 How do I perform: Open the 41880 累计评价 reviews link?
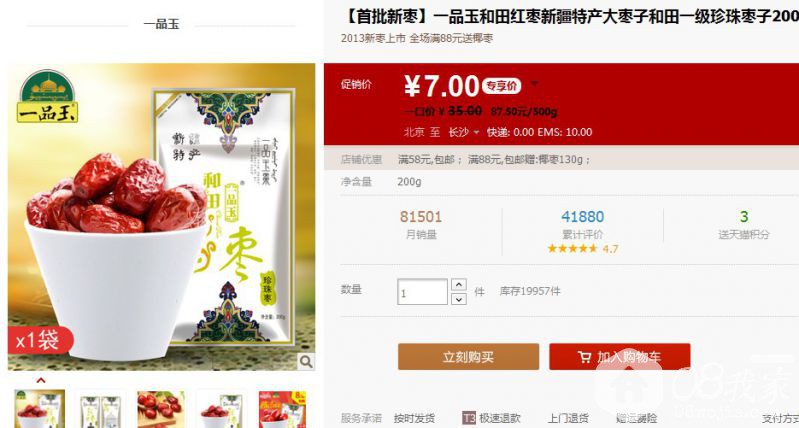[582, 224]
